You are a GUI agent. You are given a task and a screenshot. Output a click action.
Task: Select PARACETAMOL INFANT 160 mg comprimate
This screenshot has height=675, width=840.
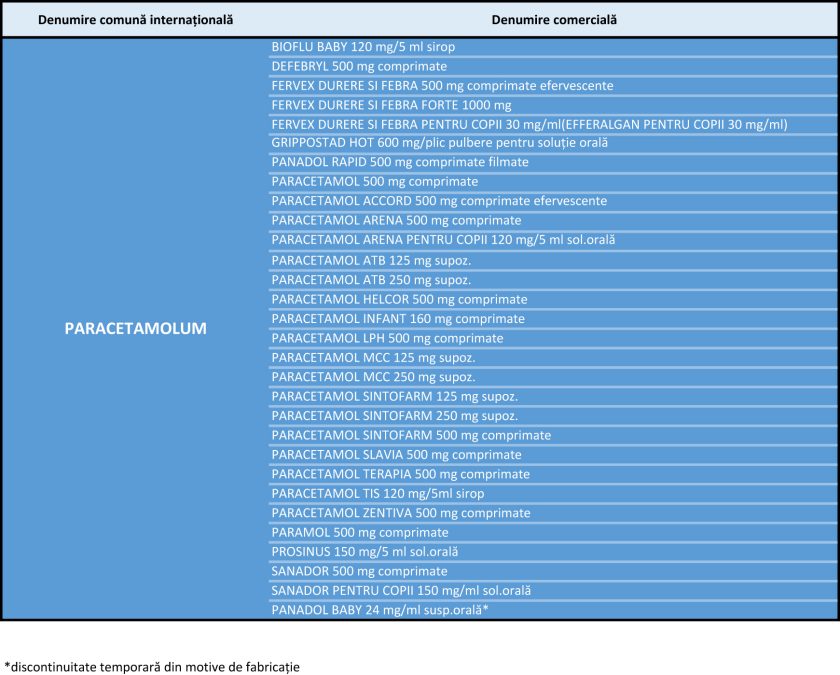[553, 319]
